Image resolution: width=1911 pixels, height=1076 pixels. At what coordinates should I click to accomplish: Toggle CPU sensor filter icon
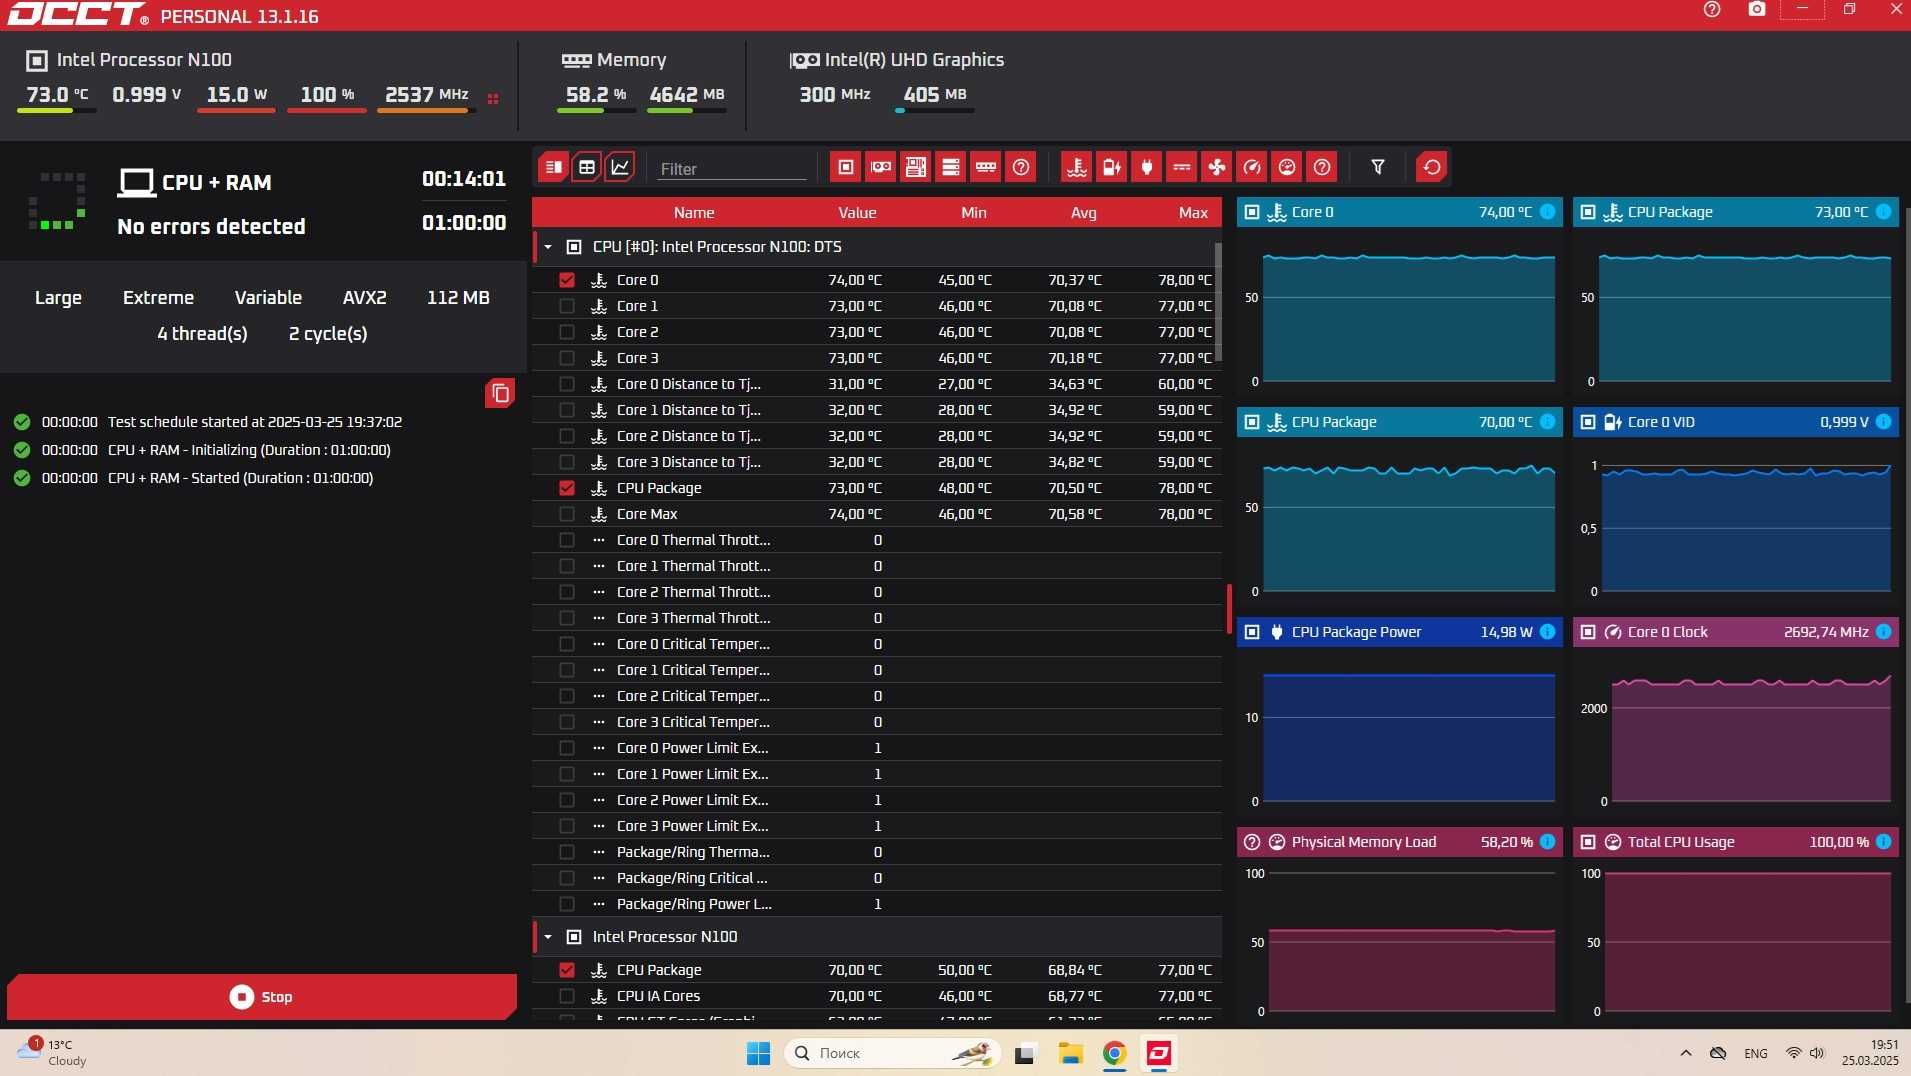[x=846, y=167]
